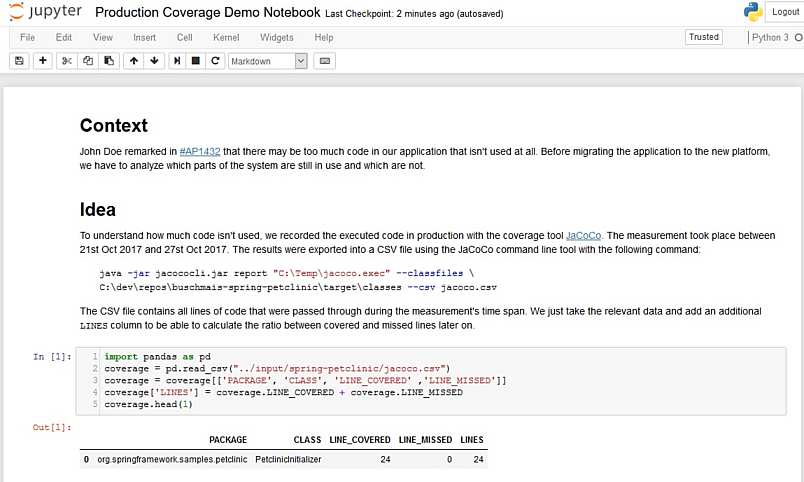The width and height of the screenshot is (804, 482).
Task: Copy selected cells icon
Action: coord(88,61)
